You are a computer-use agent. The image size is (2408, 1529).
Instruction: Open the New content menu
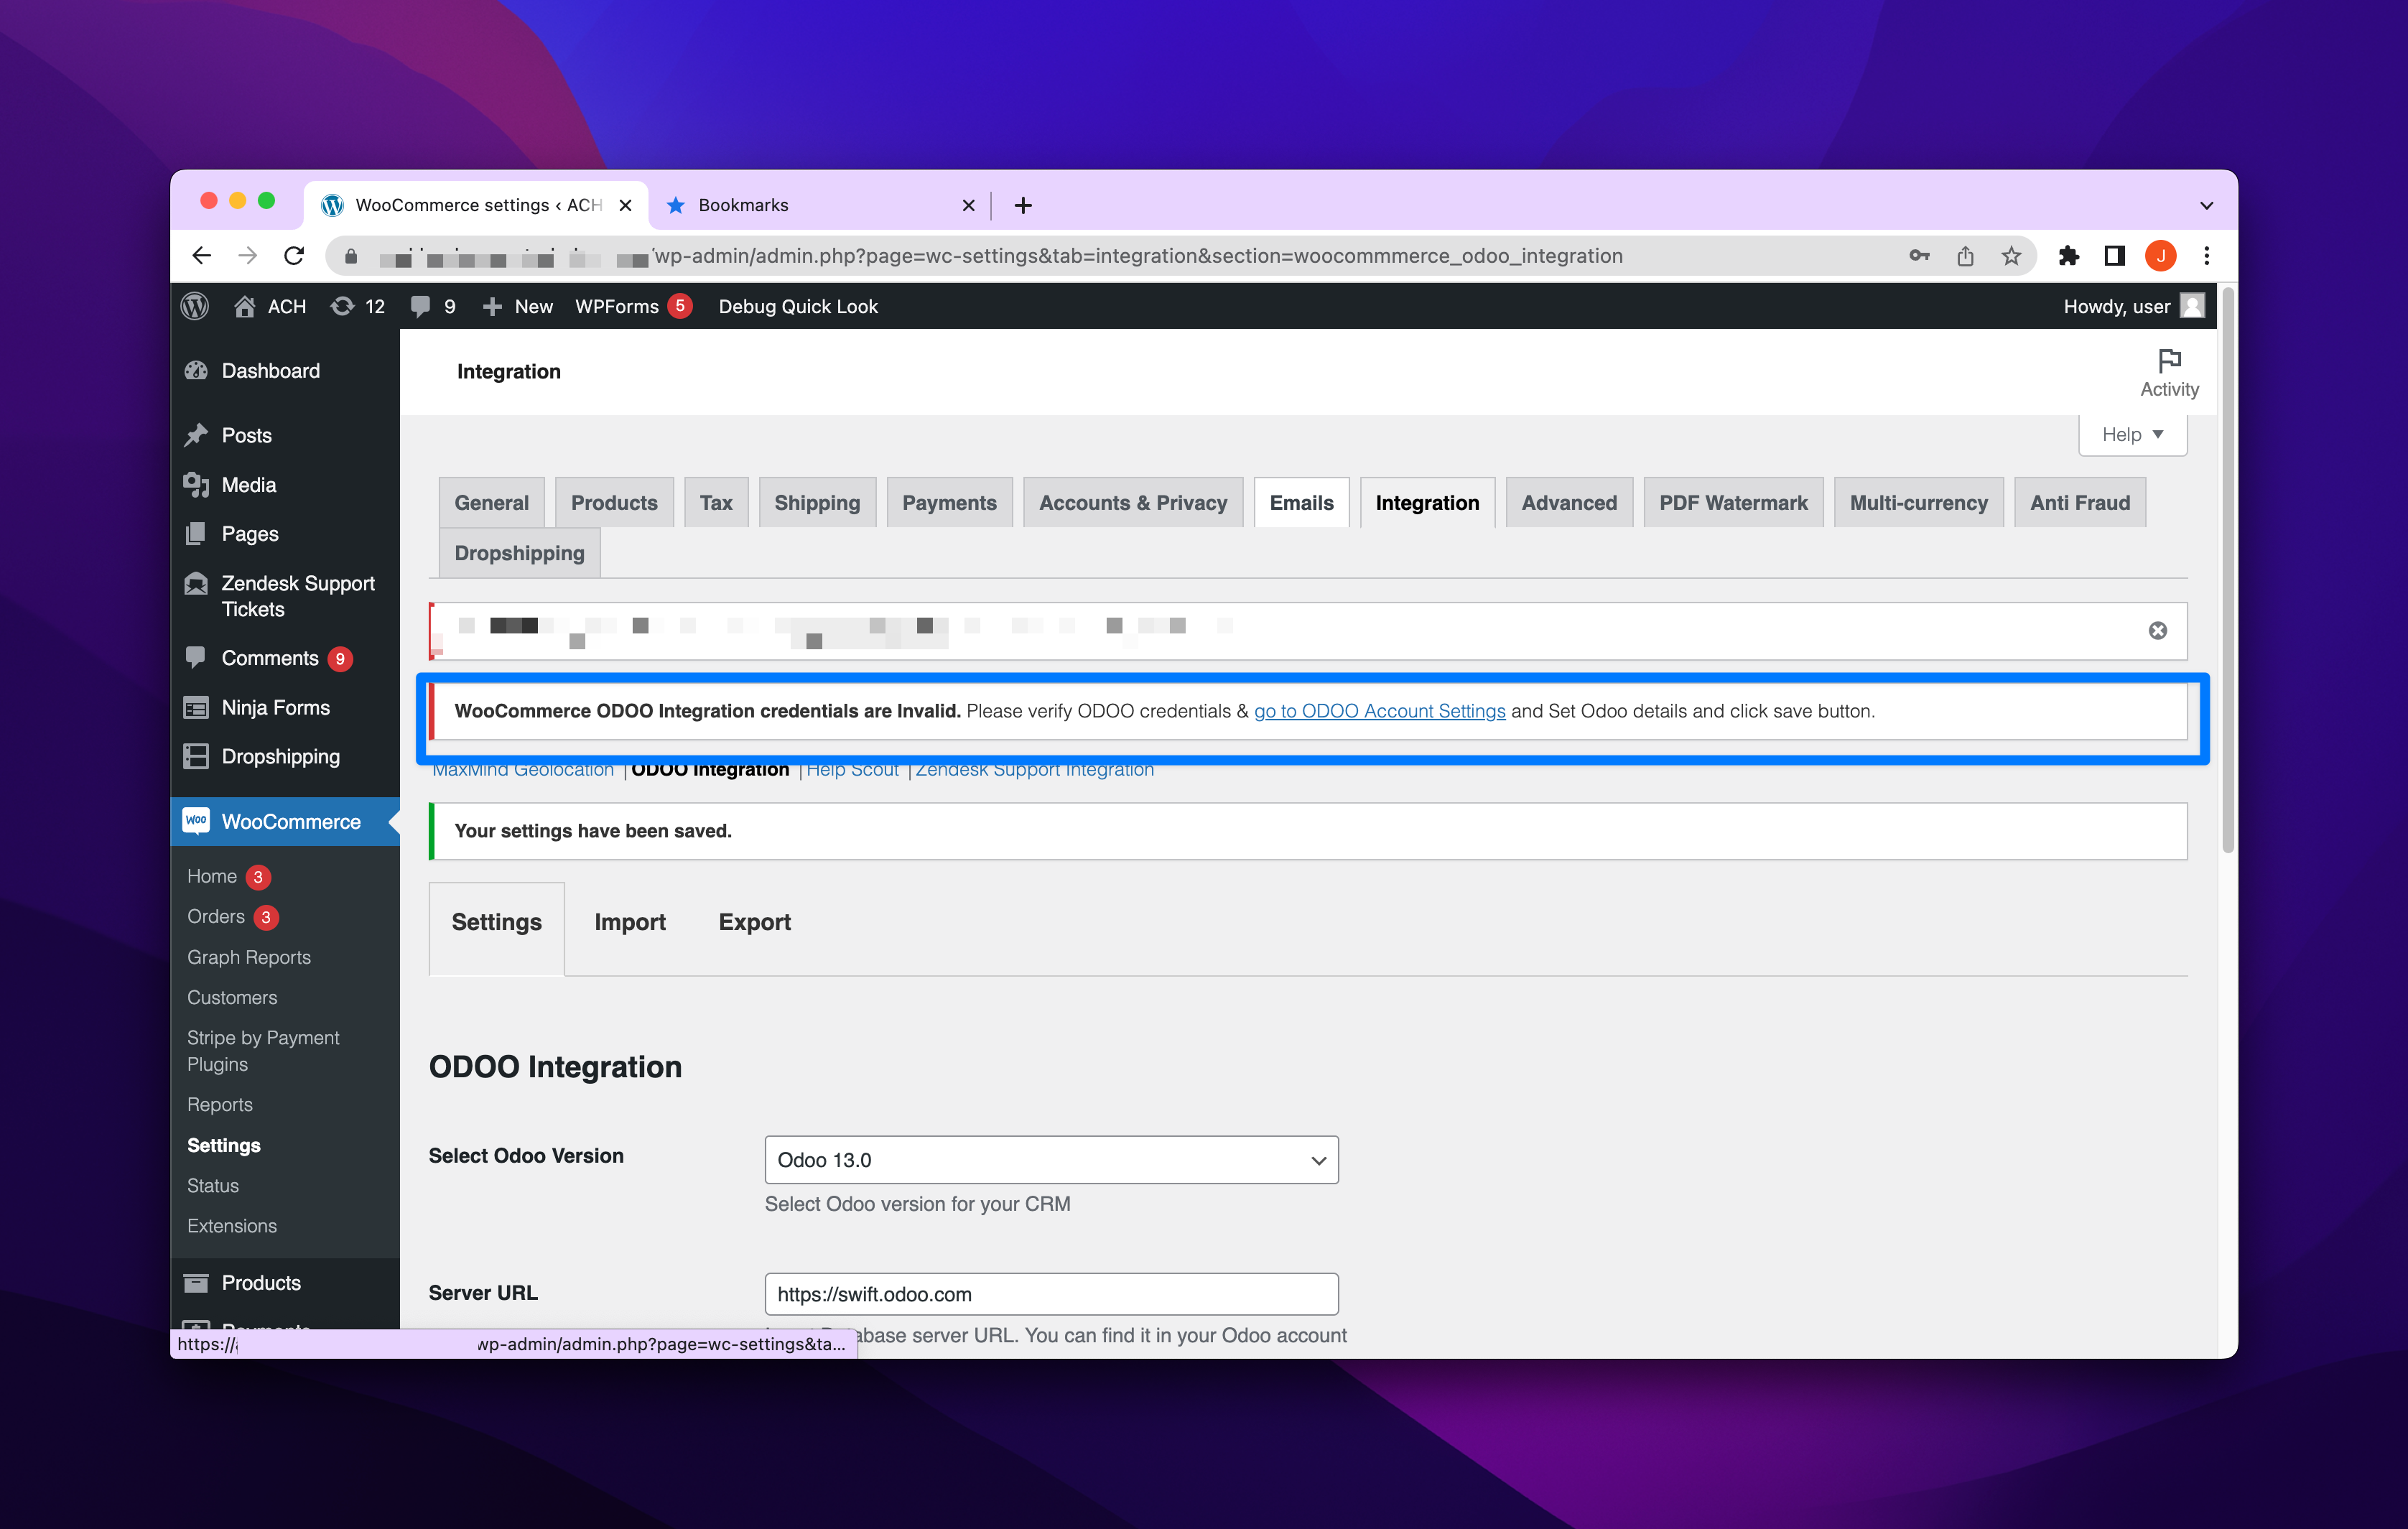(517, 306)
